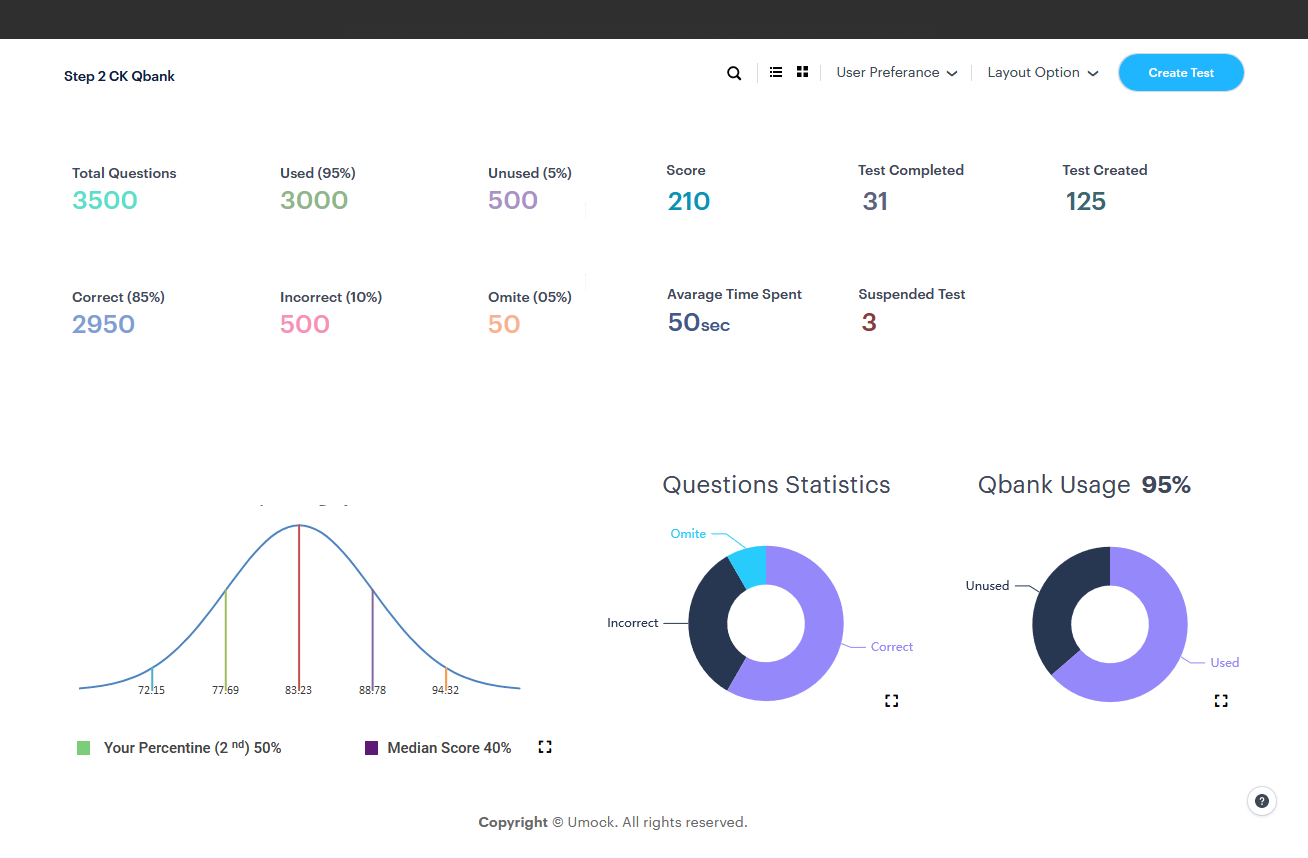Select the Total Questions value 3500
This screenshot has height=858, width=1308.
[x=105, y=200]
